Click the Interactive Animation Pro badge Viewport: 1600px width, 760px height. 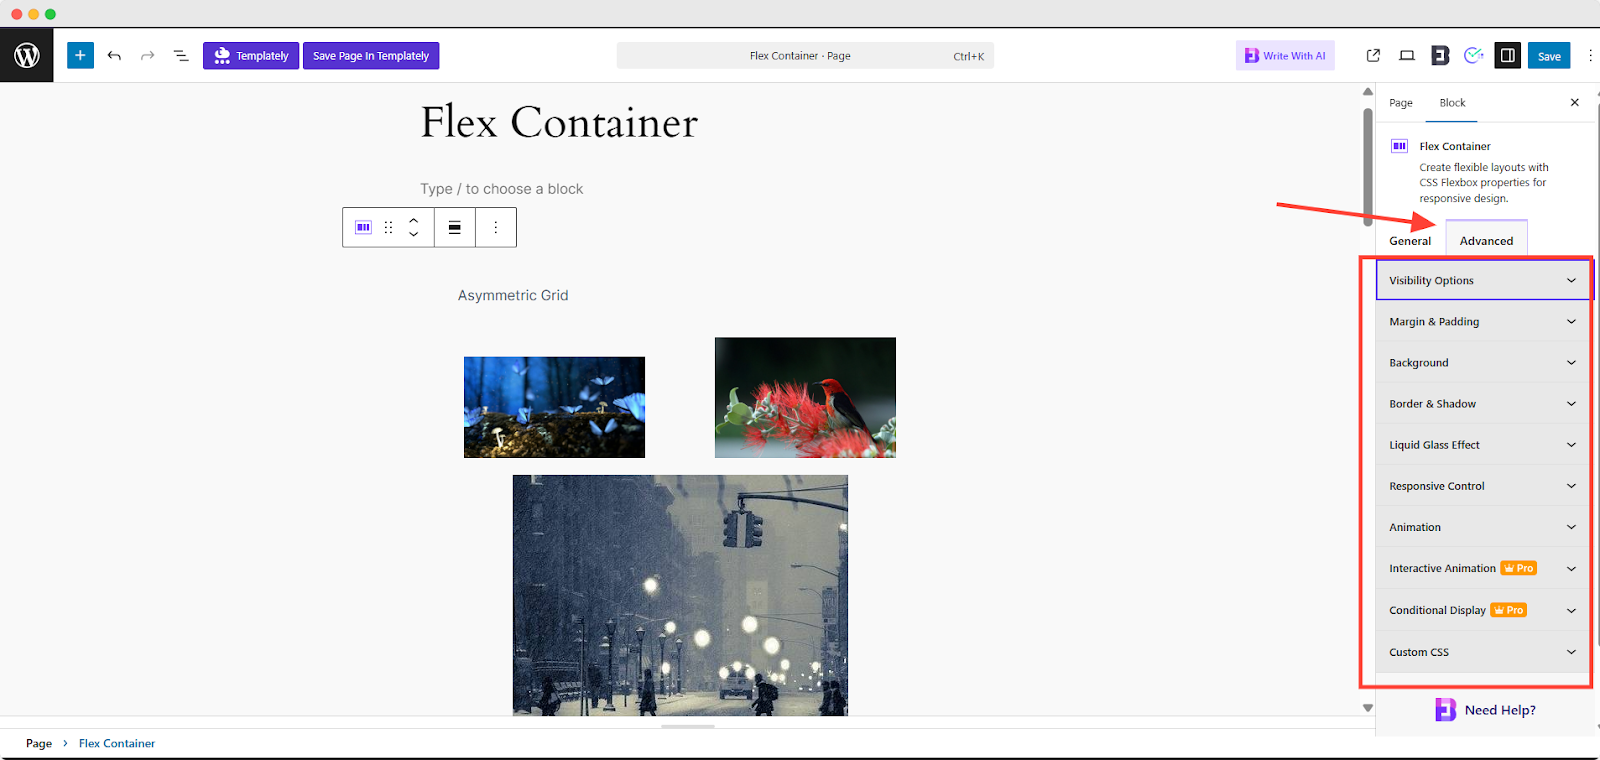pos(1519,568)
